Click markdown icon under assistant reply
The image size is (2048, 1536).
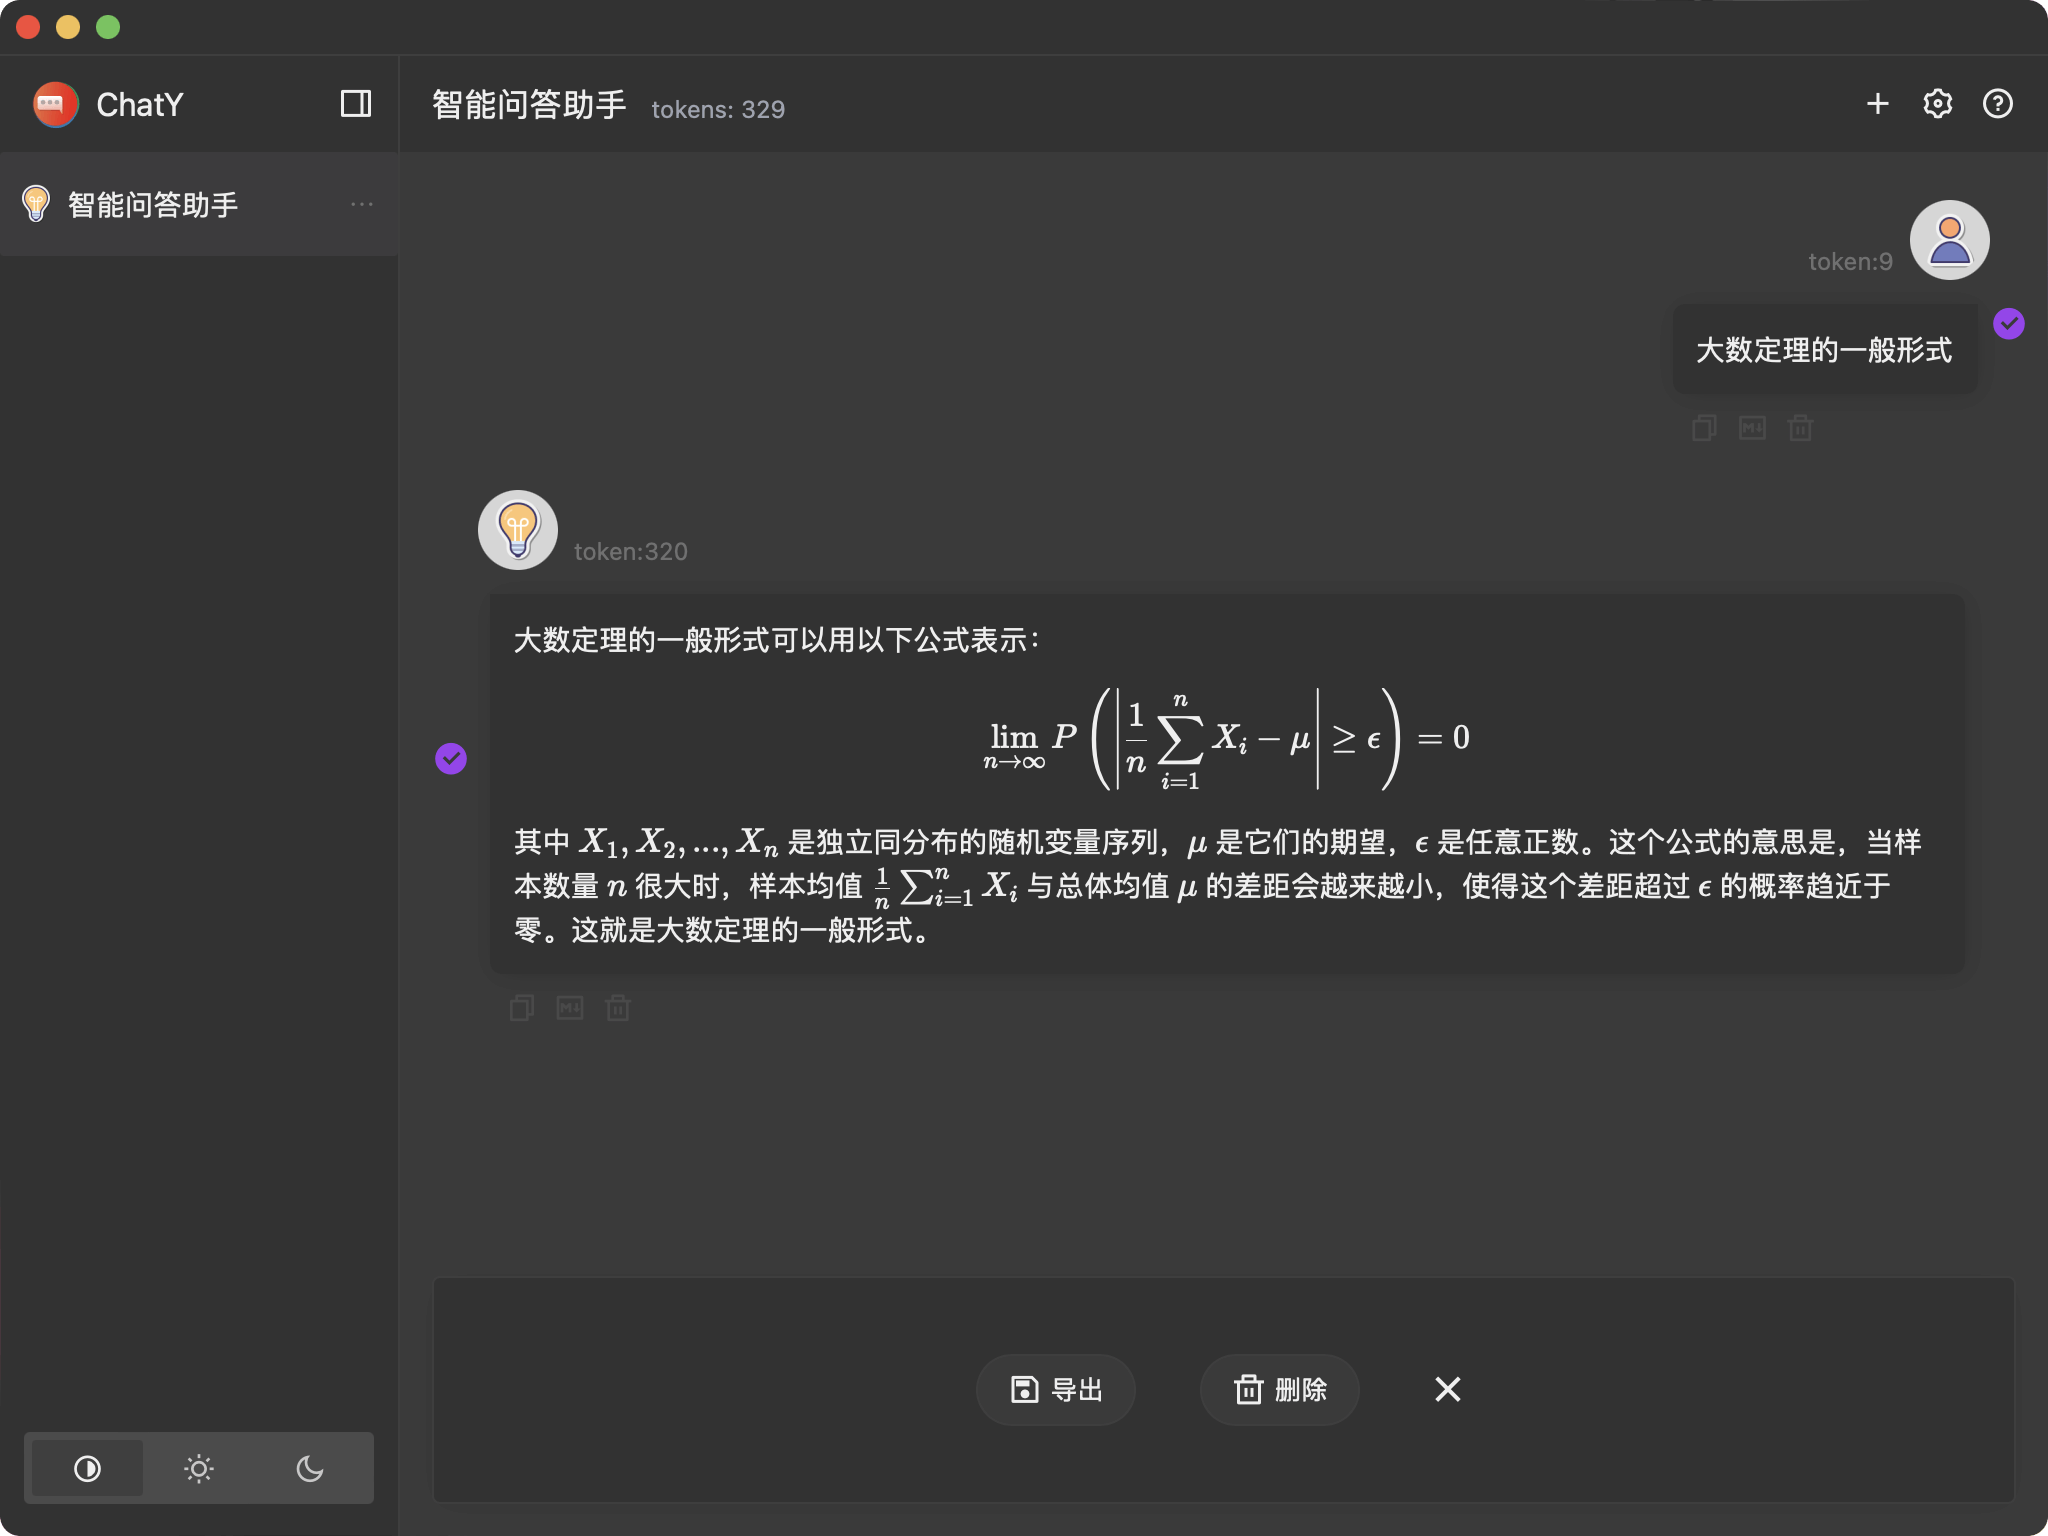570,1008
